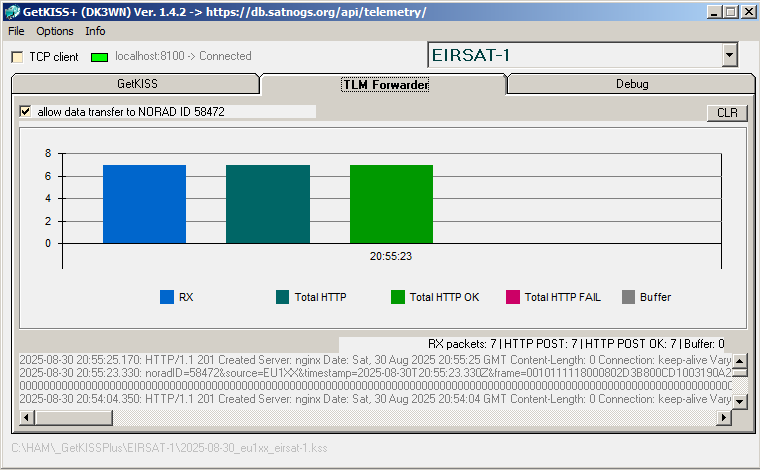This screenshot has height=470, width=760.
Task: Open the Info menu
Action: coord(95,31)
